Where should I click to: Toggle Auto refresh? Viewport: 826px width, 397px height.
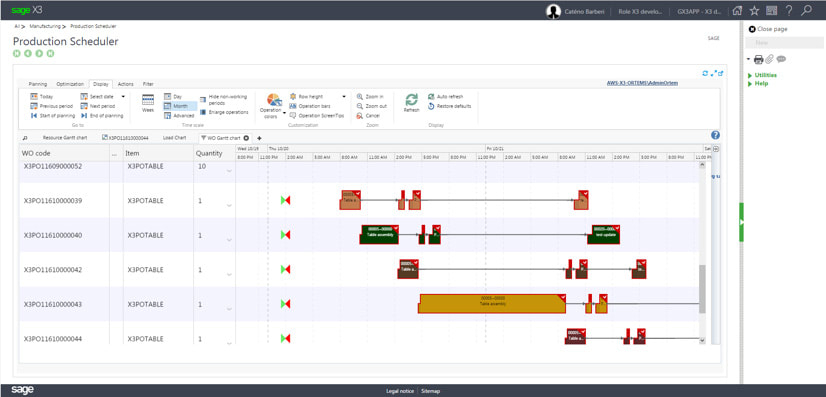(445, 96)
